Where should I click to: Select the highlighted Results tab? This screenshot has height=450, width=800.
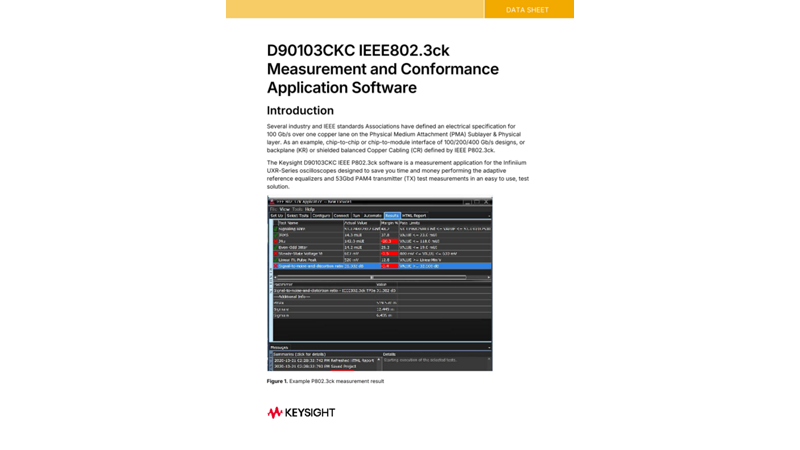coord(392,216)
